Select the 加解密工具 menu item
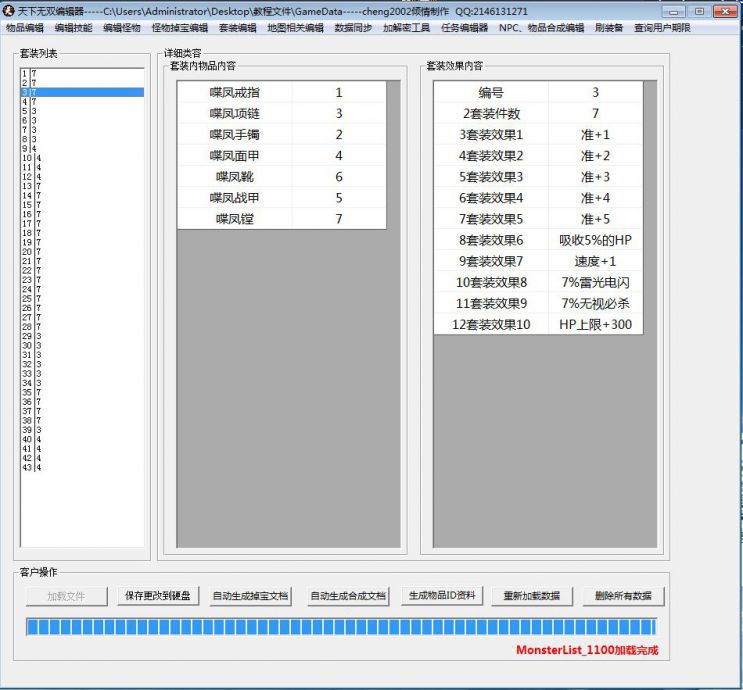743x690 pixels. (406, 28)
